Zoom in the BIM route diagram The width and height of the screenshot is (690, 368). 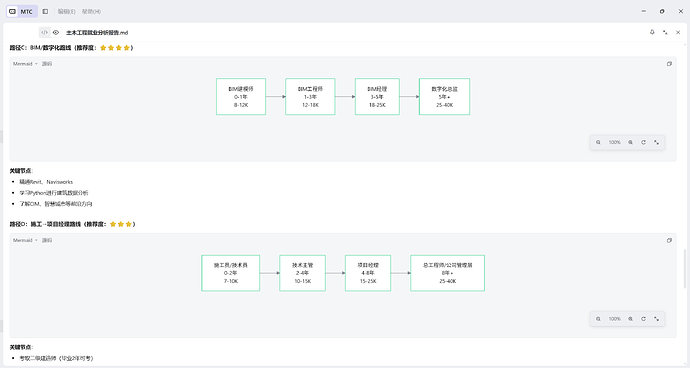pos(630,142)
